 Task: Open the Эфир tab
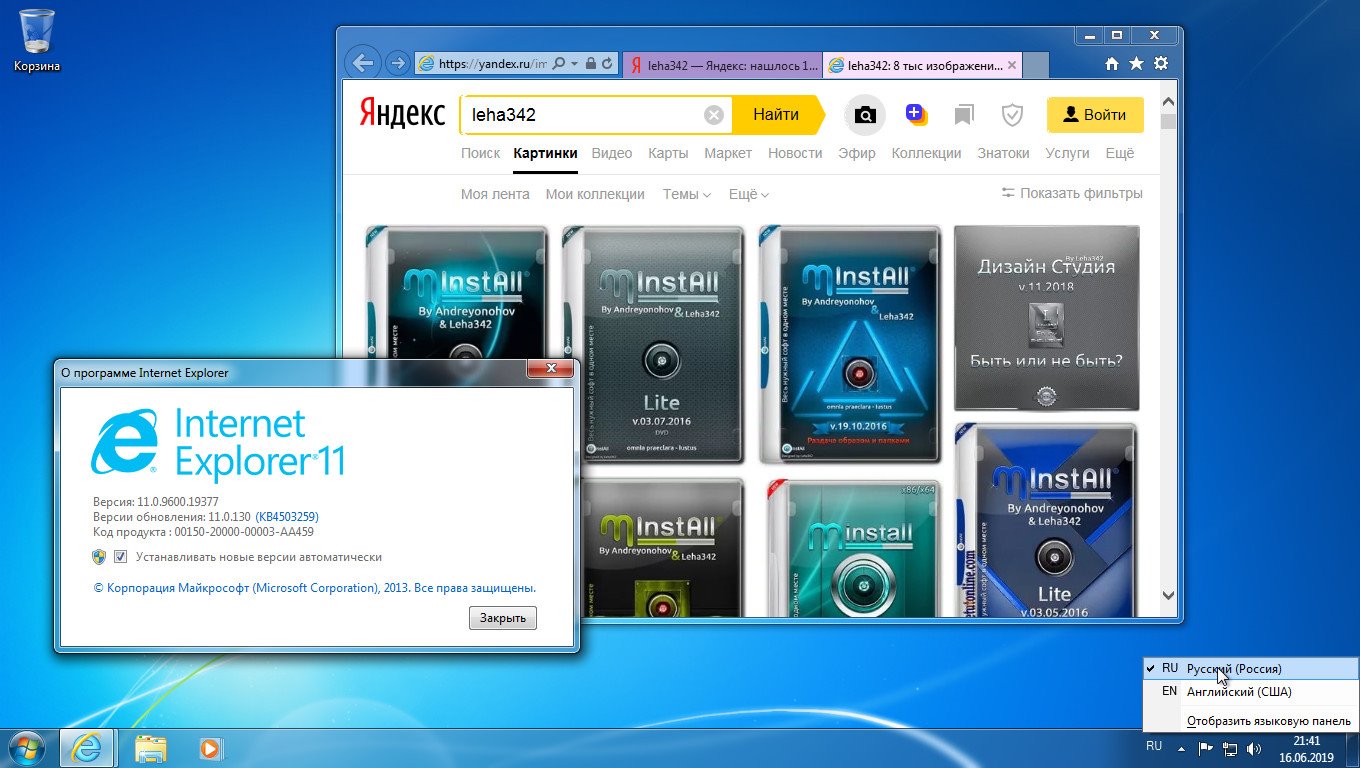coord(857,153)
